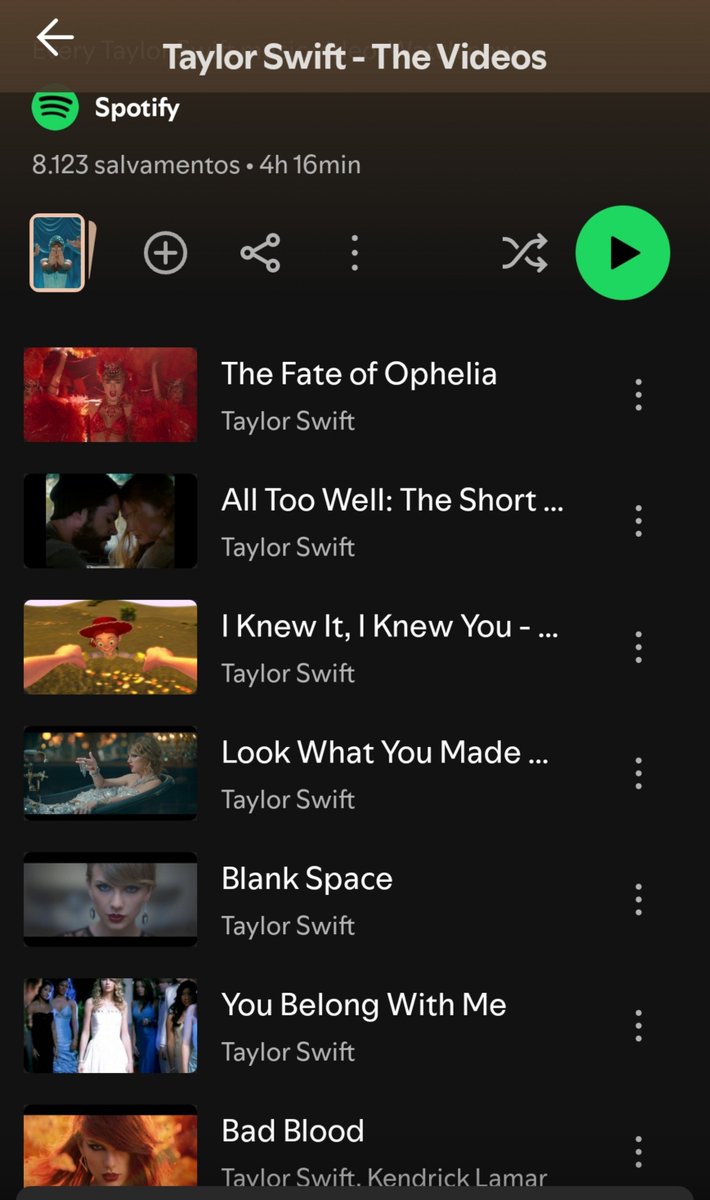Image resolution: width=710 pixels, height=1200 pixels.
Task: Open options for I Knew It, I Knew You
Action: coord(638,647)
